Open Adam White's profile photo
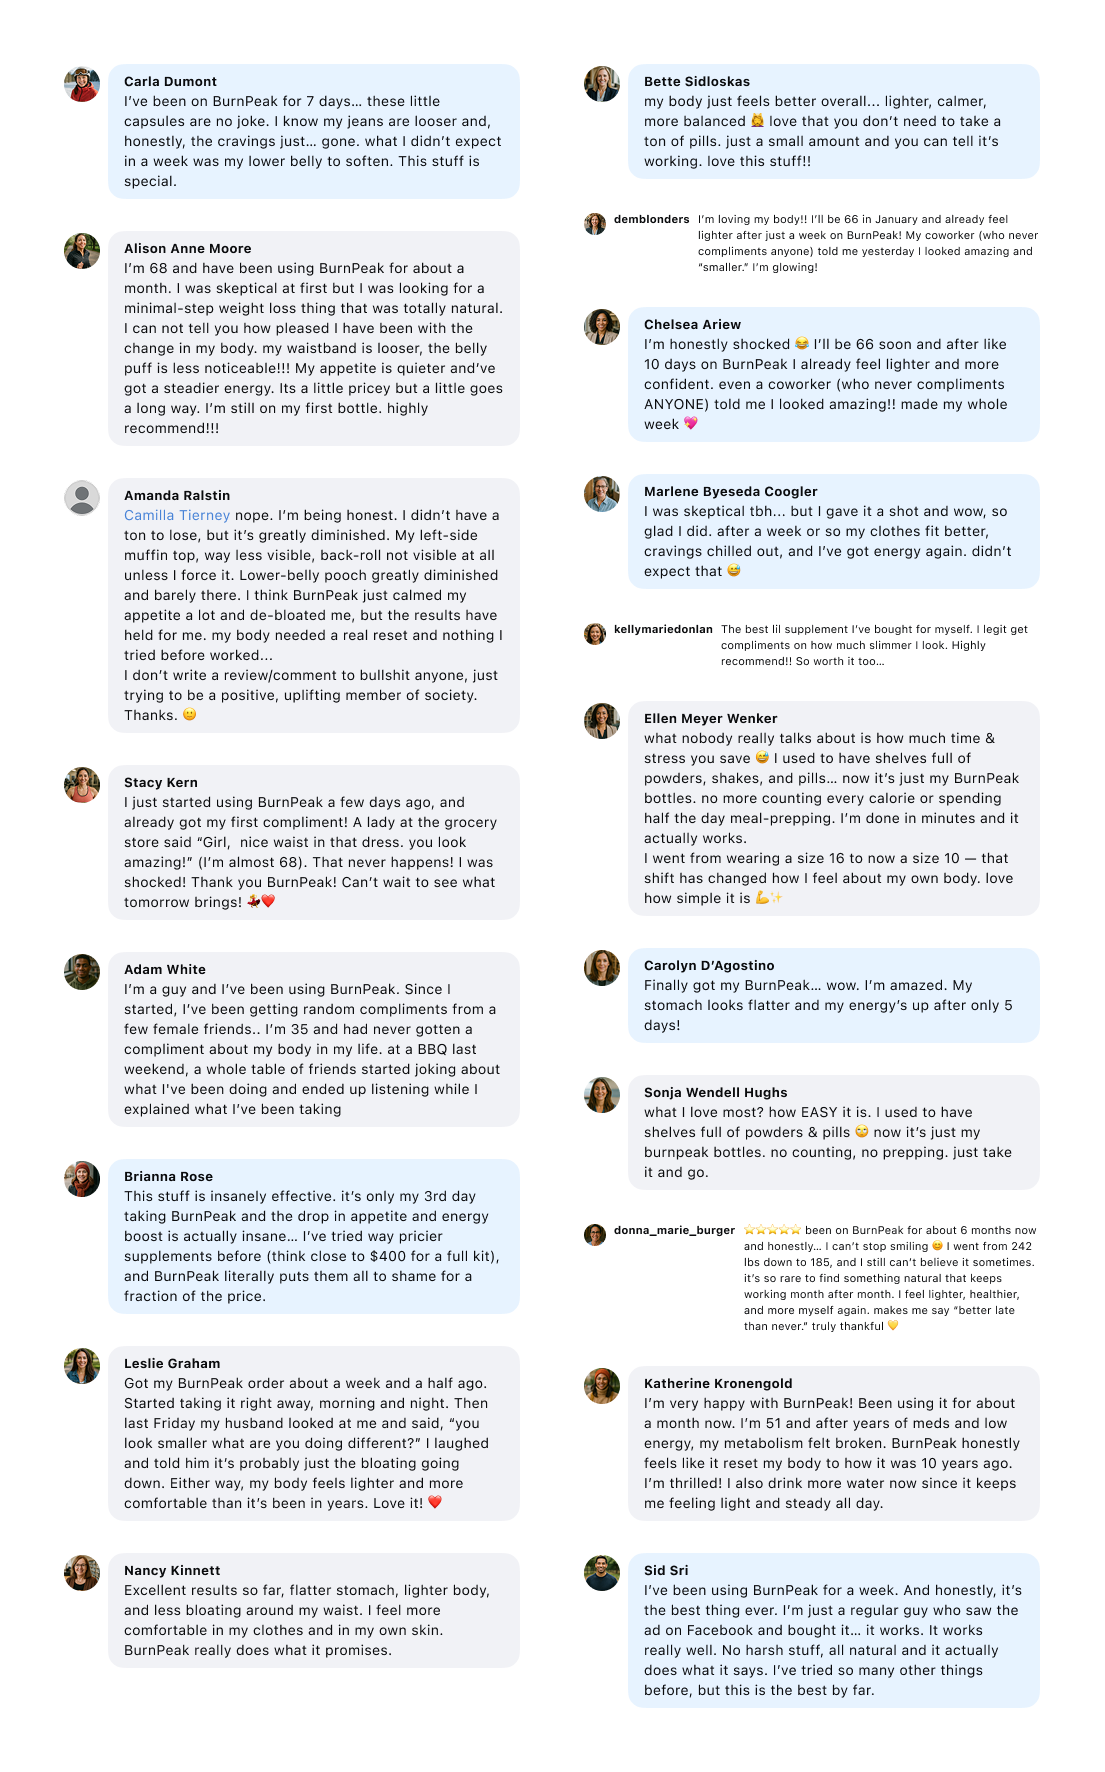The height and width of the screenshot is (1772, 1105). tap(82, 972)
